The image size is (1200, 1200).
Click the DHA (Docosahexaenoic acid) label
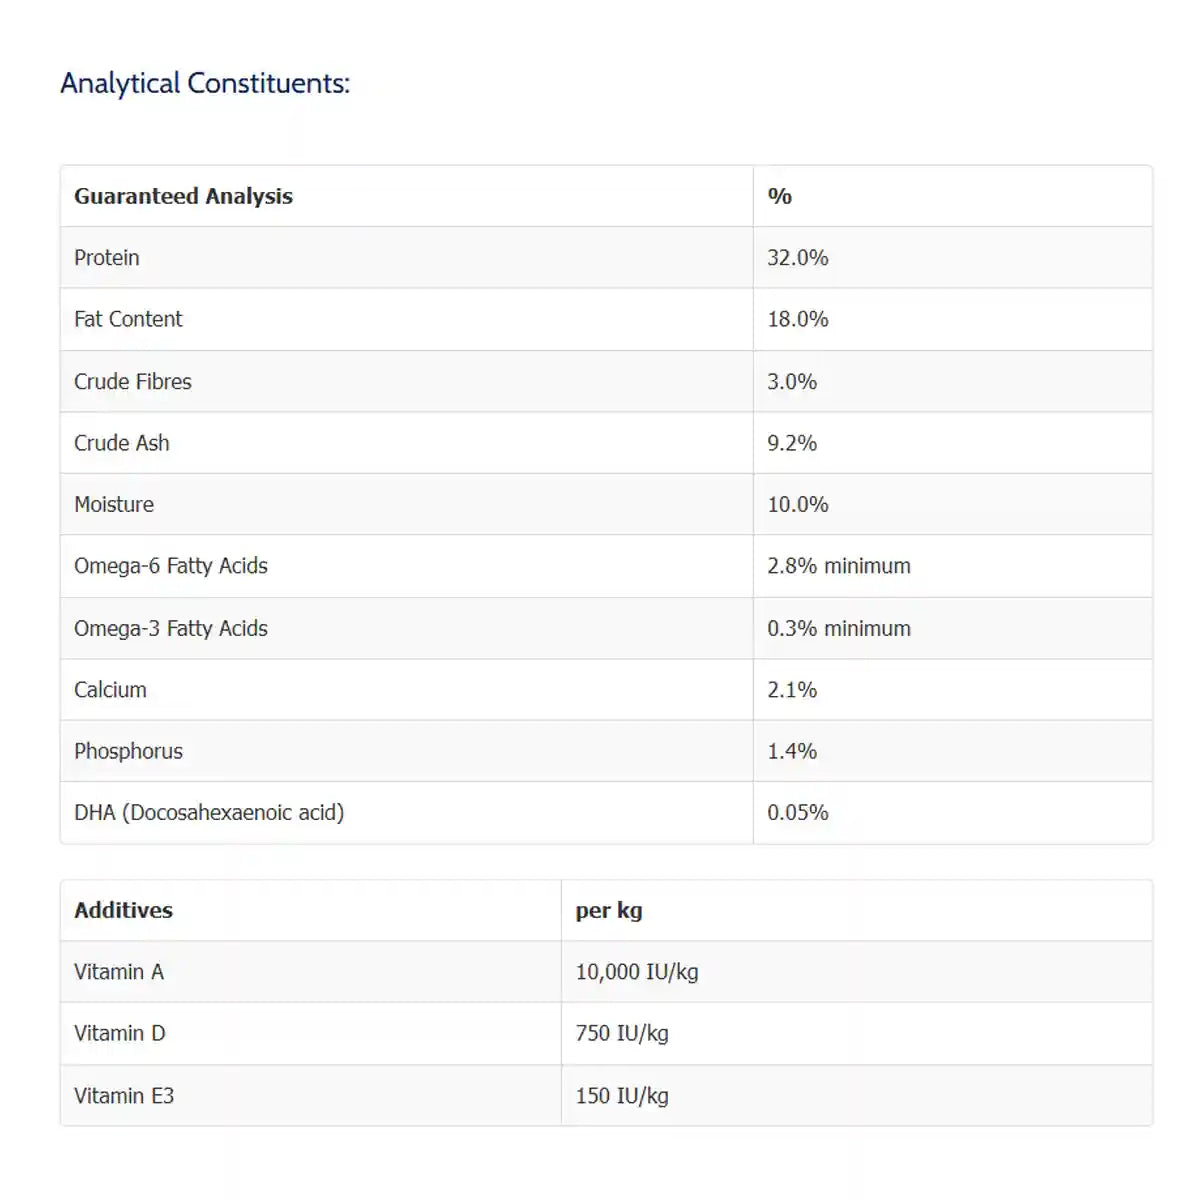209,812
